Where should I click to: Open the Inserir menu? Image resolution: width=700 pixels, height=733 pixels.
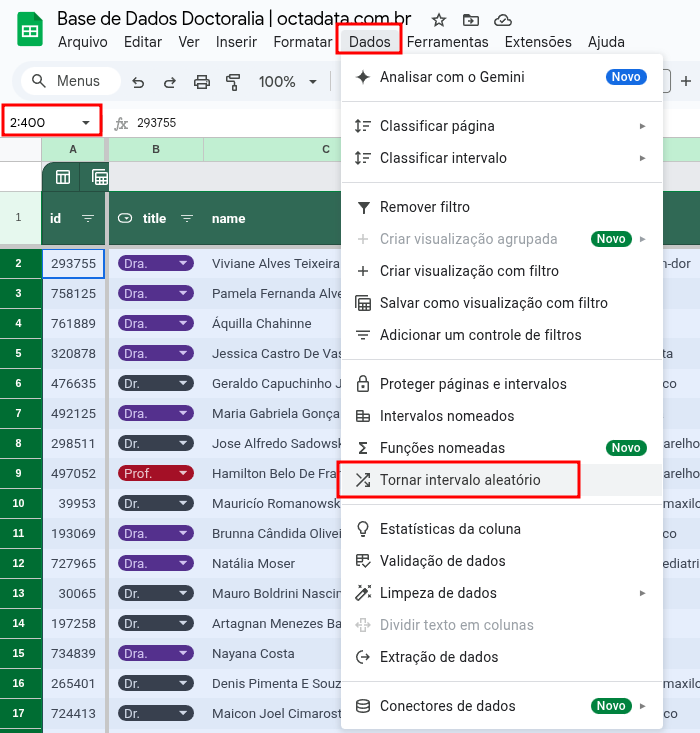pos(236,42)
